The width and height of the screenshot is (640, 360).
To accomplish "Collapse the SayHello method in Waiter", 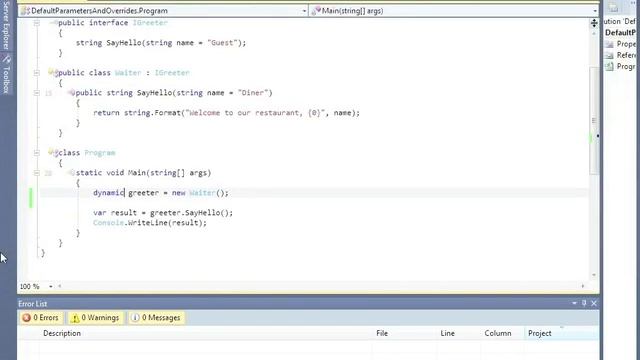I will pyautogui.click(x=37, y=93).
